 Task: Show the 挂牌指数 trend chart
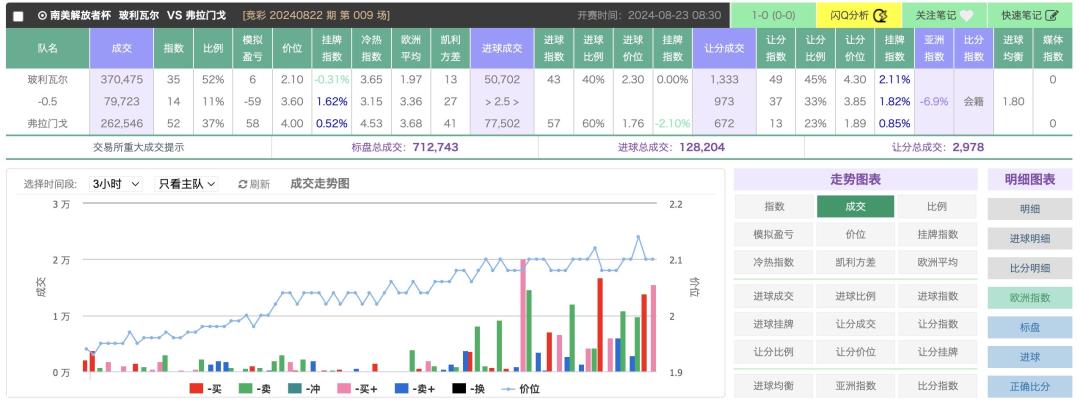[x=937, y=234]
